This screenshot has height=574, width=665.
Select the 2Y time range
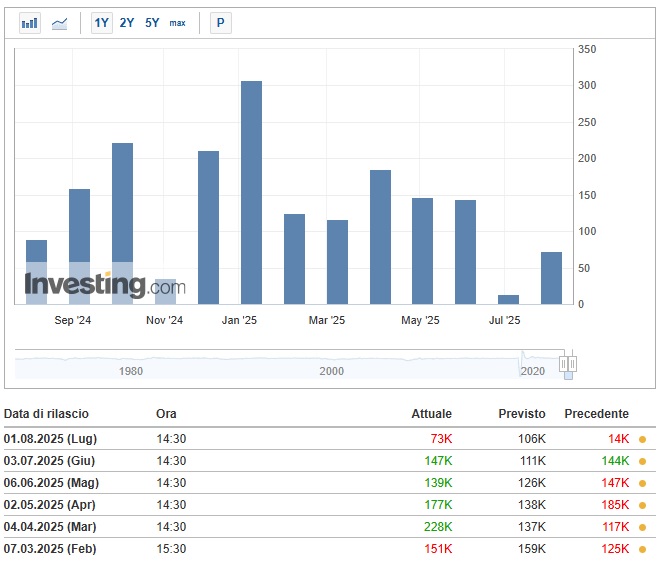coord(127,22)
